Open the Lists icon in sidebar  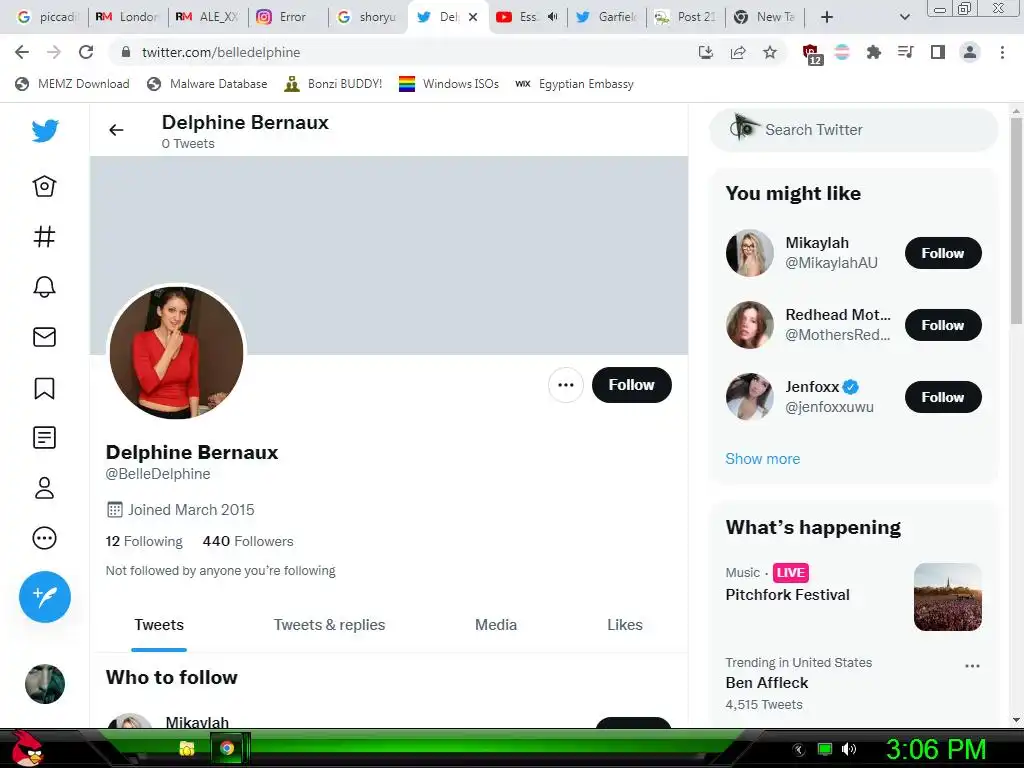click(x=44, y=438)
